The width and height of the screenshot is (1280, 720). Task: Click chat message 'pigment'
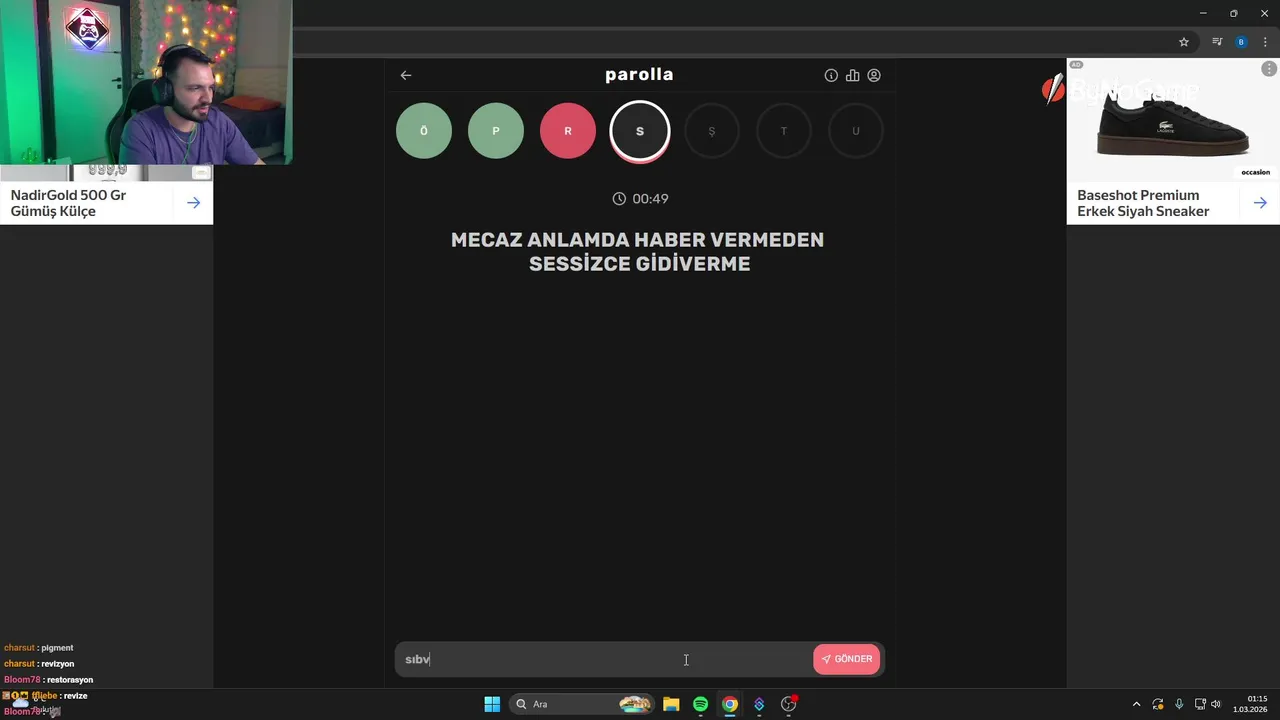pyautogui.click(x=57, y=648)
